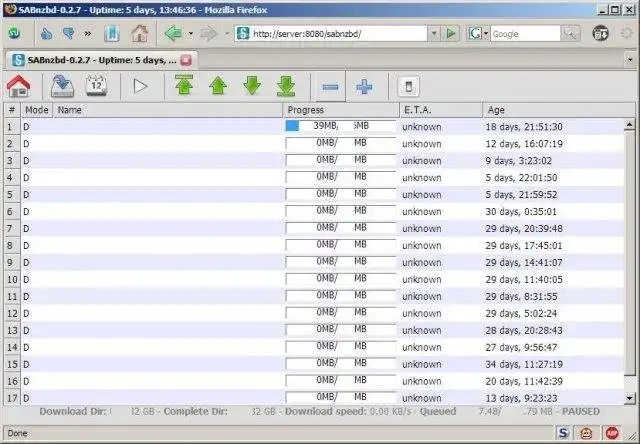
Task: Click scrollbar up arrow of queue list
Action: 630,125
